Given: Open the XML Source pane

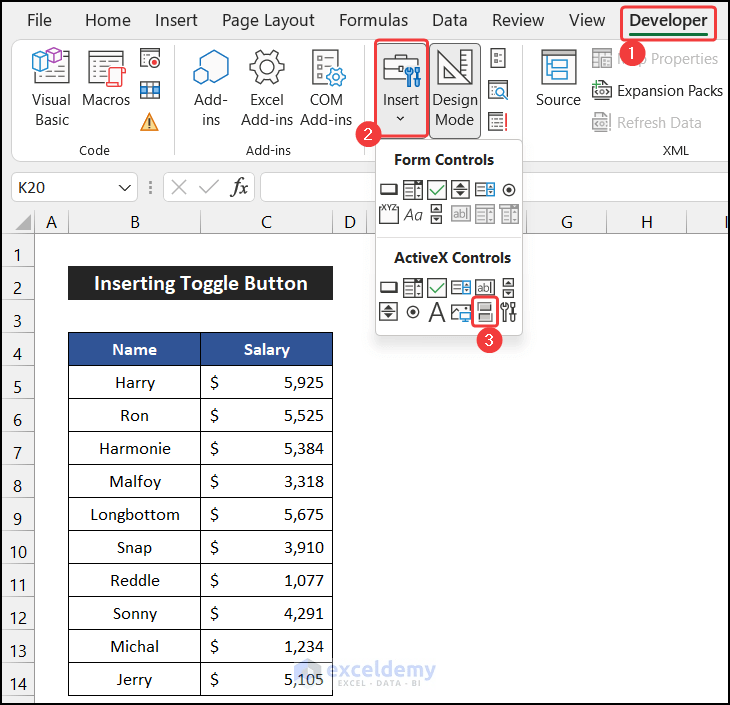Looking at the screenshot, I should (x=558, y=78).
